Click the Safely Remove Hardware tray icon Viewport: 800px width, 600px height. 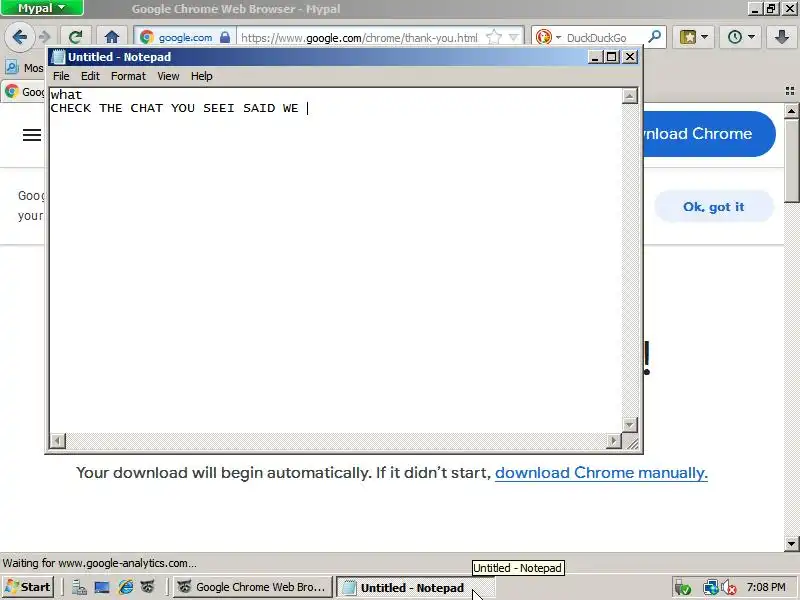pyautogui.click(x=683, y=588)
